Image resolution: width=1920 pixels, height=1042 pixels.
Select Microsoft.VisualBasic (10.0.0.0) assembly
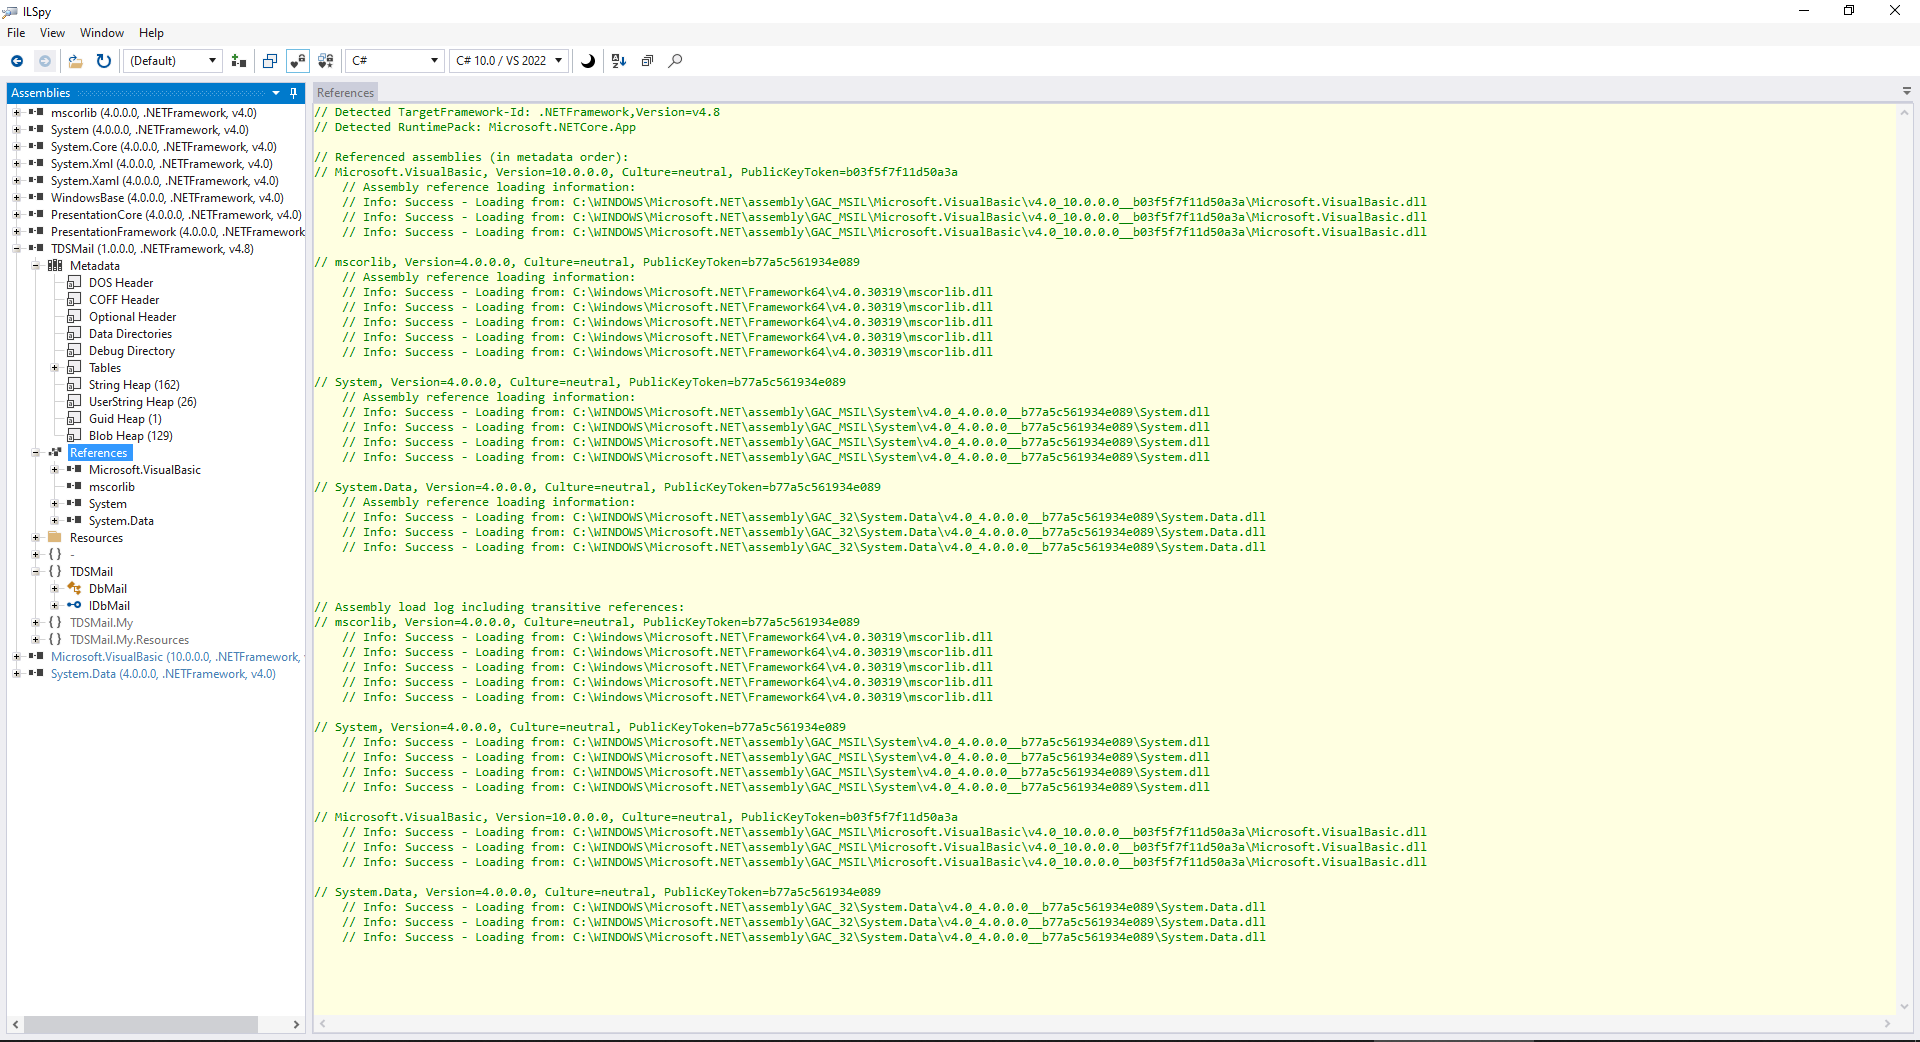[x=176, y=657]
